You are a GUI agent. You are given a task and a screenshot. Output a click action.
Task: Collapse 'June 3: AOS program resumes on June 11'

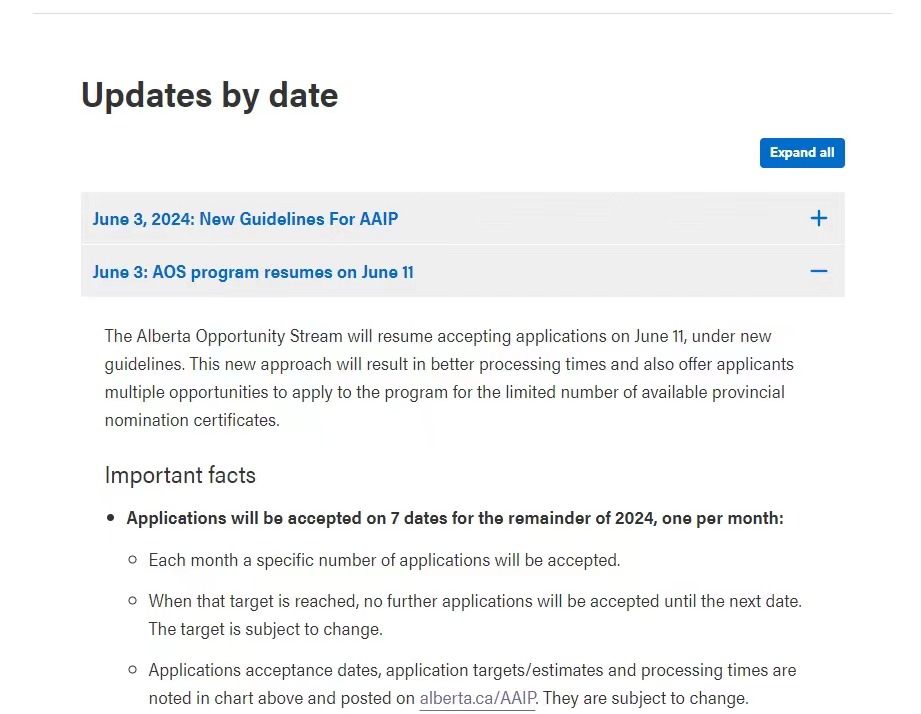coord(463,271)
